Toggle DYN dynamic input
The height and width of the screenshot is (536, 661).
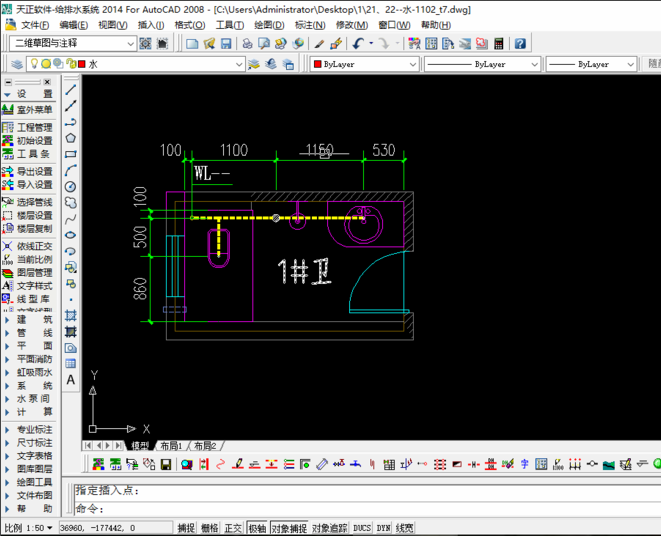pyautogui.click(x=383, y=528)
